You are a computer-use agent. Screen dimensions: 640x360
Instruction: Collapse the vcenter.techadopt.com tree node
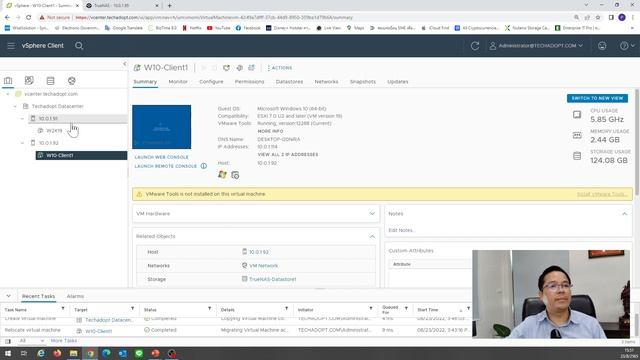coord(8,94)
